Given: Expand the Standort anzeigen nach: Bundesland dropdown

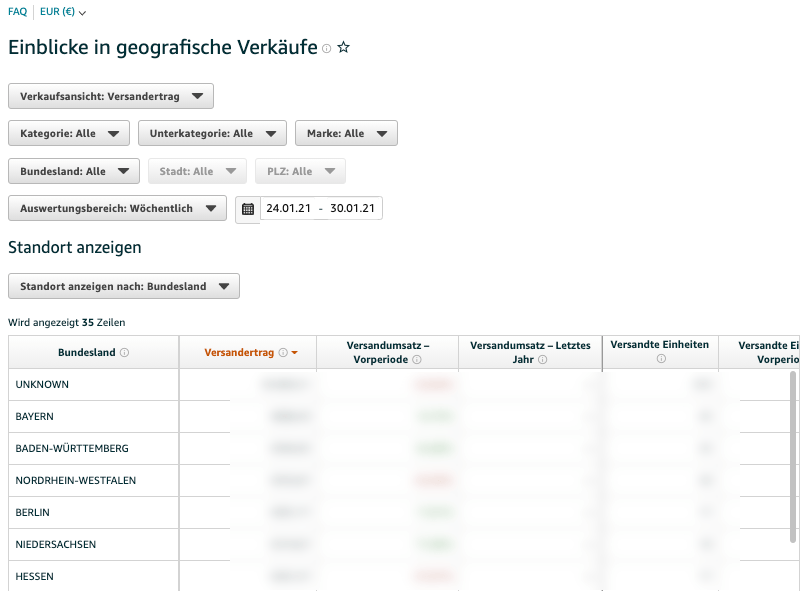Looking at the screenshot, I should [x=124, y=285].
